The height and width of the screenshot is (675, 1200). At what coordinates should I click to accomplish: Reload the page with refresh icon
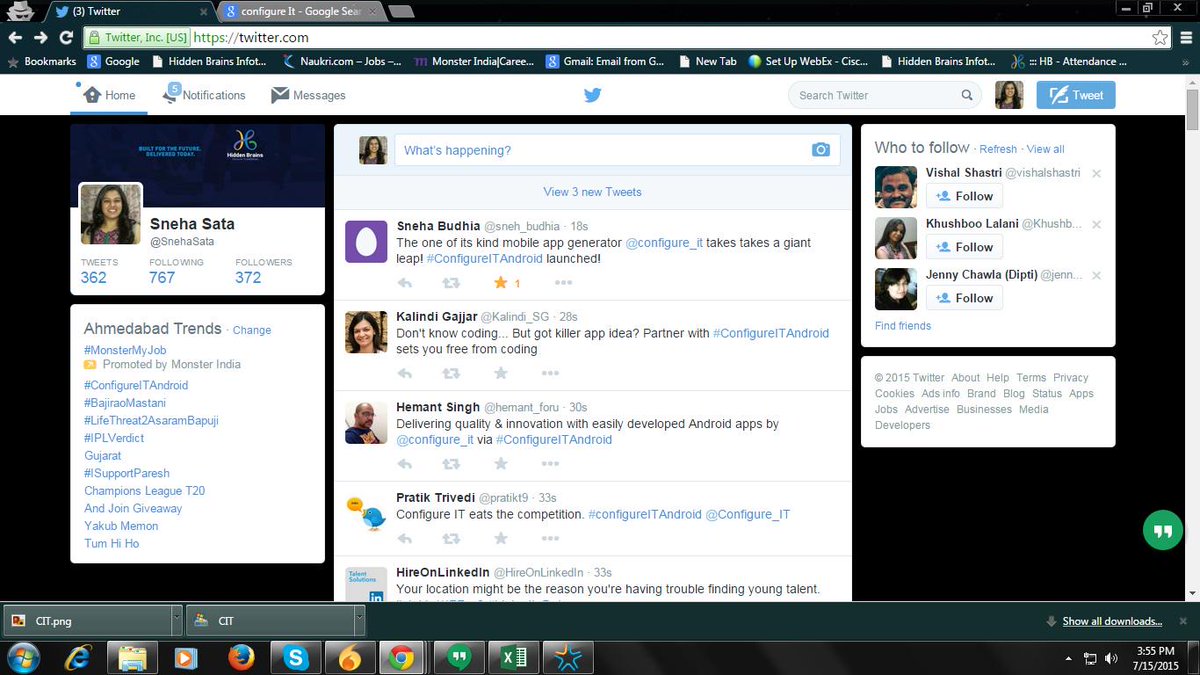(x=66, y=37)
